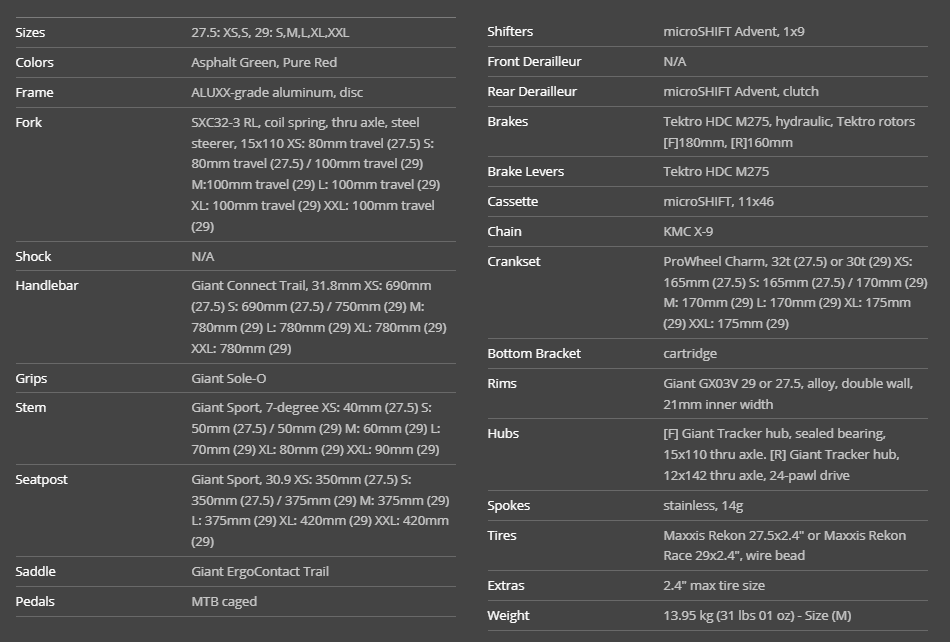Select the Giant Connect Trail handlebar description
Viewport: 950px width, 642px height.
(x=319, y=317)
